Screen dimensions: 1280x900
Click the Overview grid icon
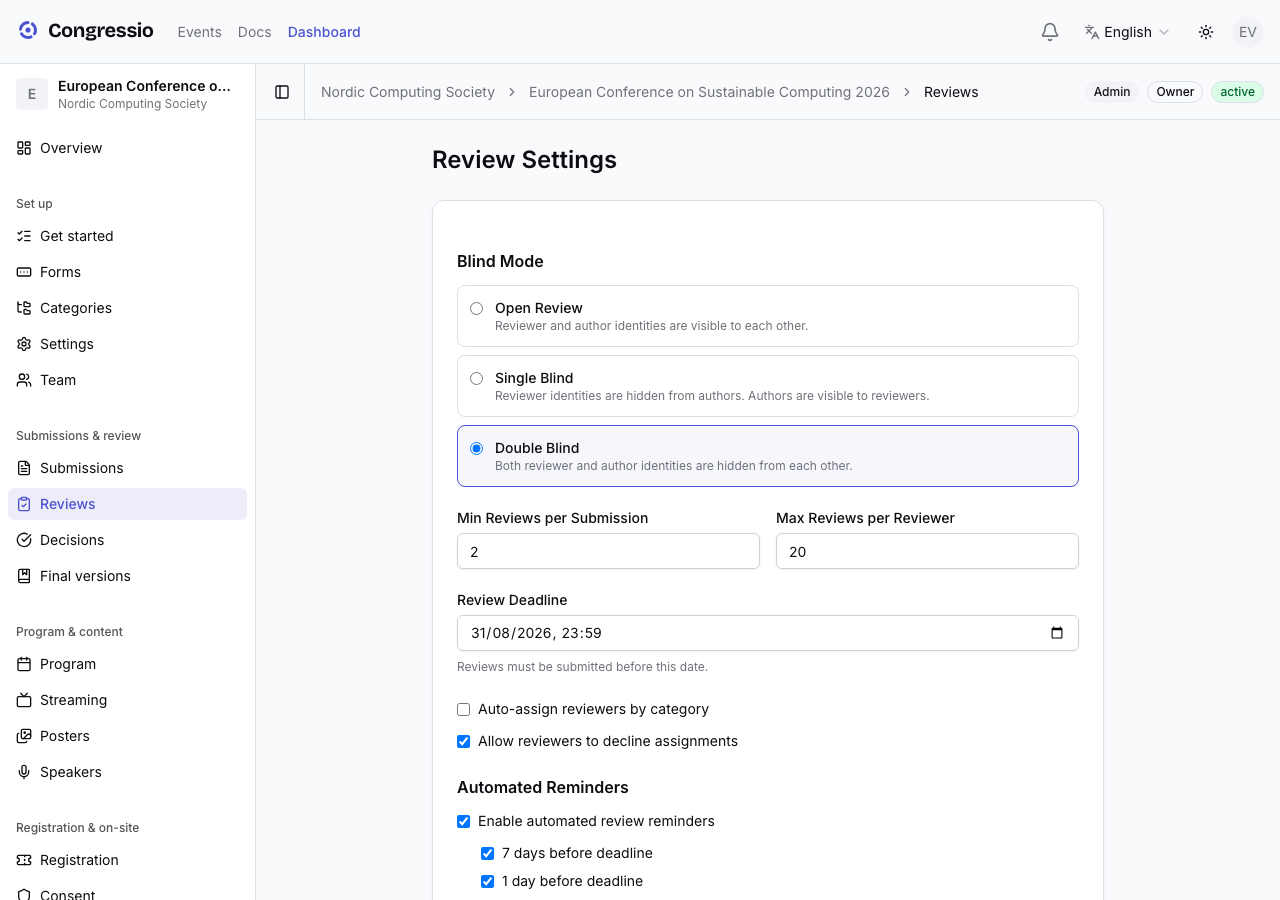pos(24,148)
